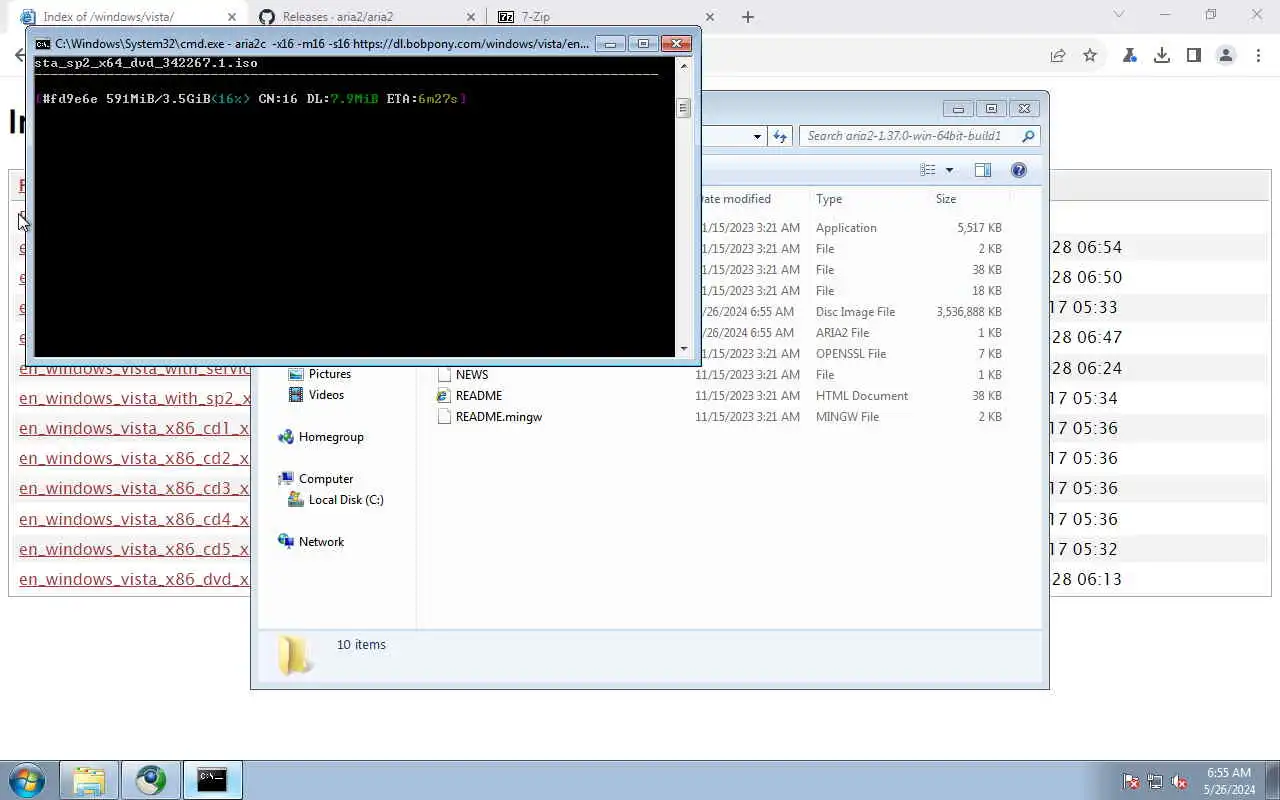Open the en_windows_vista_x86_cd3 link

click(x=134, y=488)
